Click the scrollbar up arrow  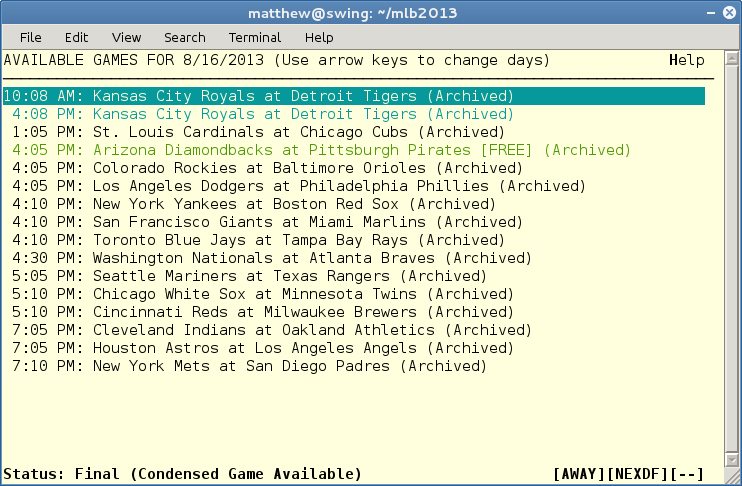[x=732, y=59]
